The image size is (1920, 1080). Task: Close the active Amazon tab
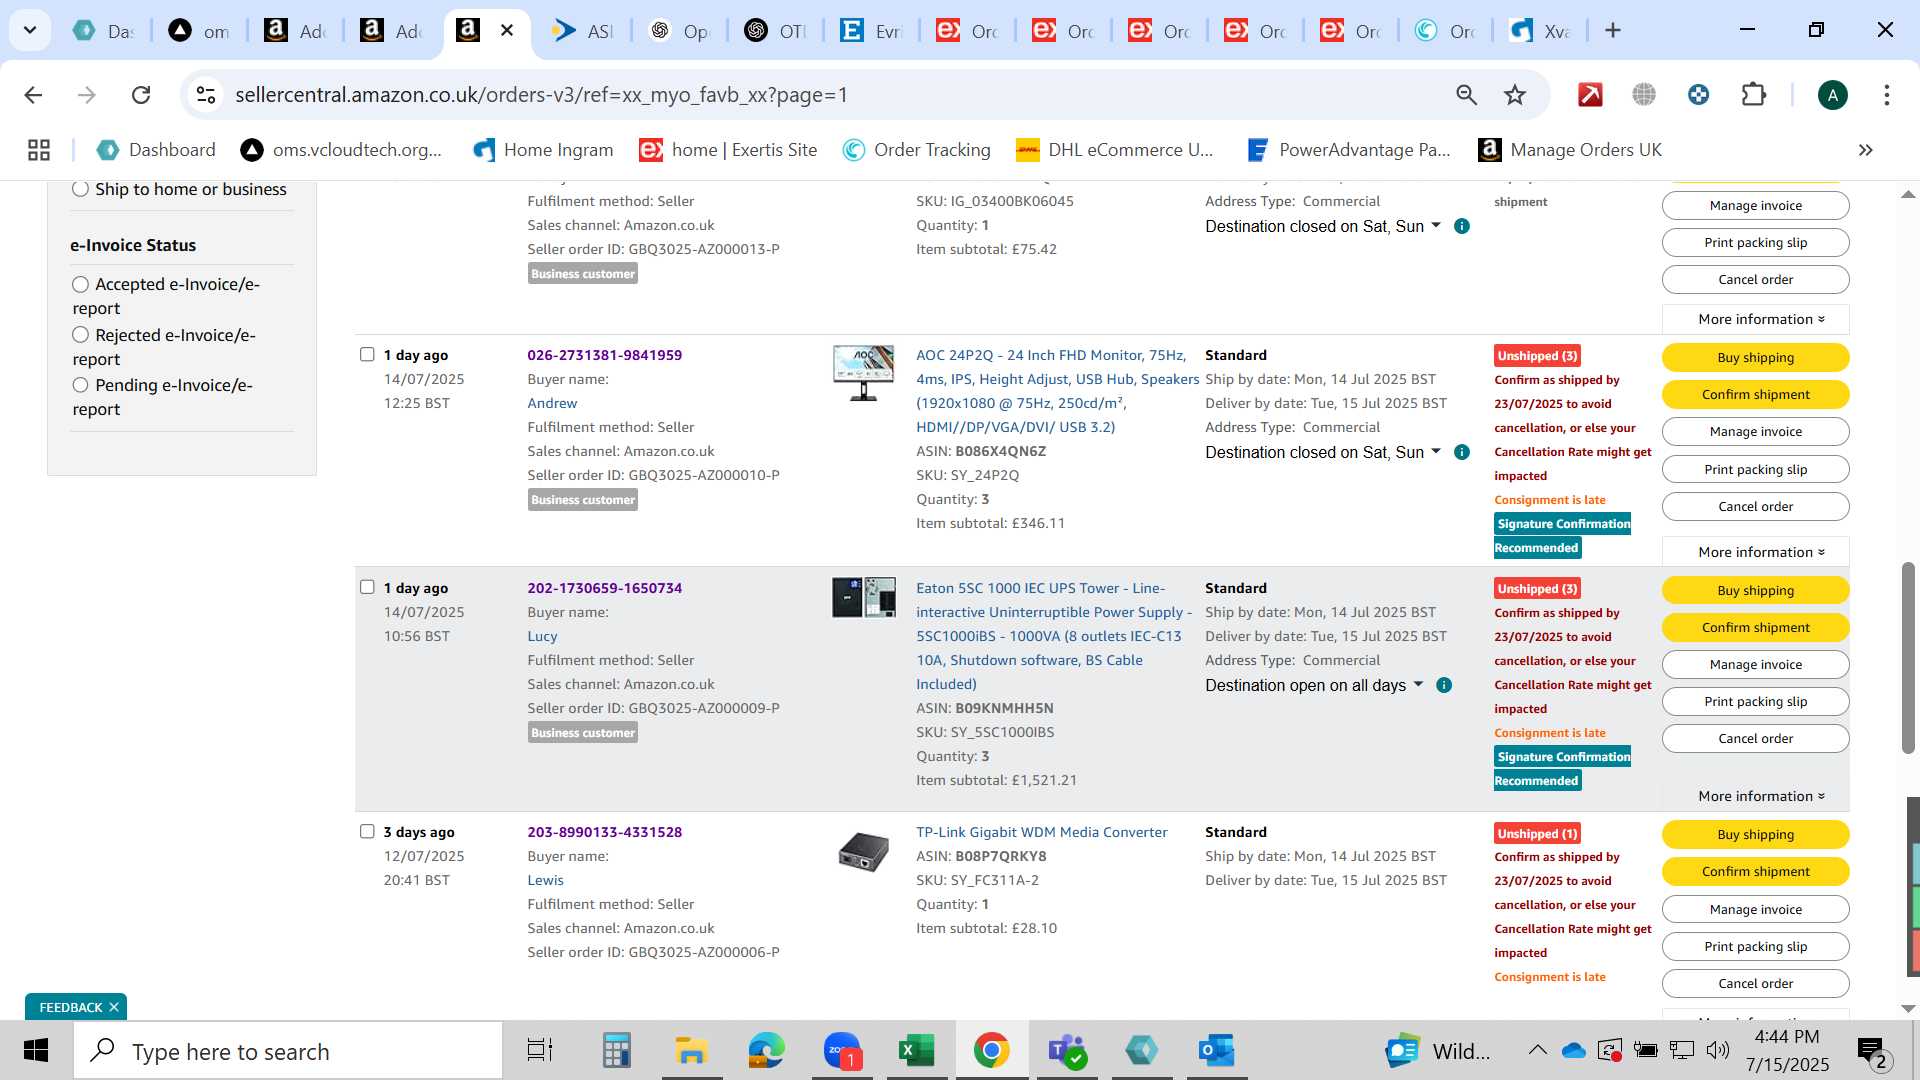click(507, 30)
